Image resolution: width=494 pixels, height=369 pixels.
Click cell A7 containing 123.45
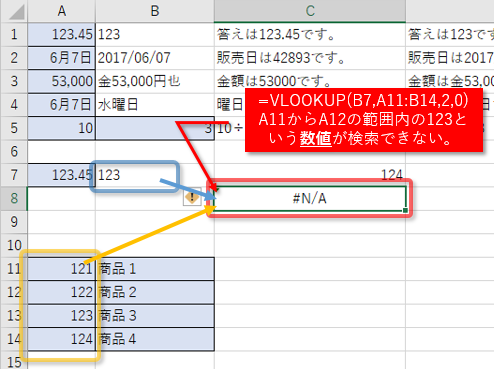62,175
